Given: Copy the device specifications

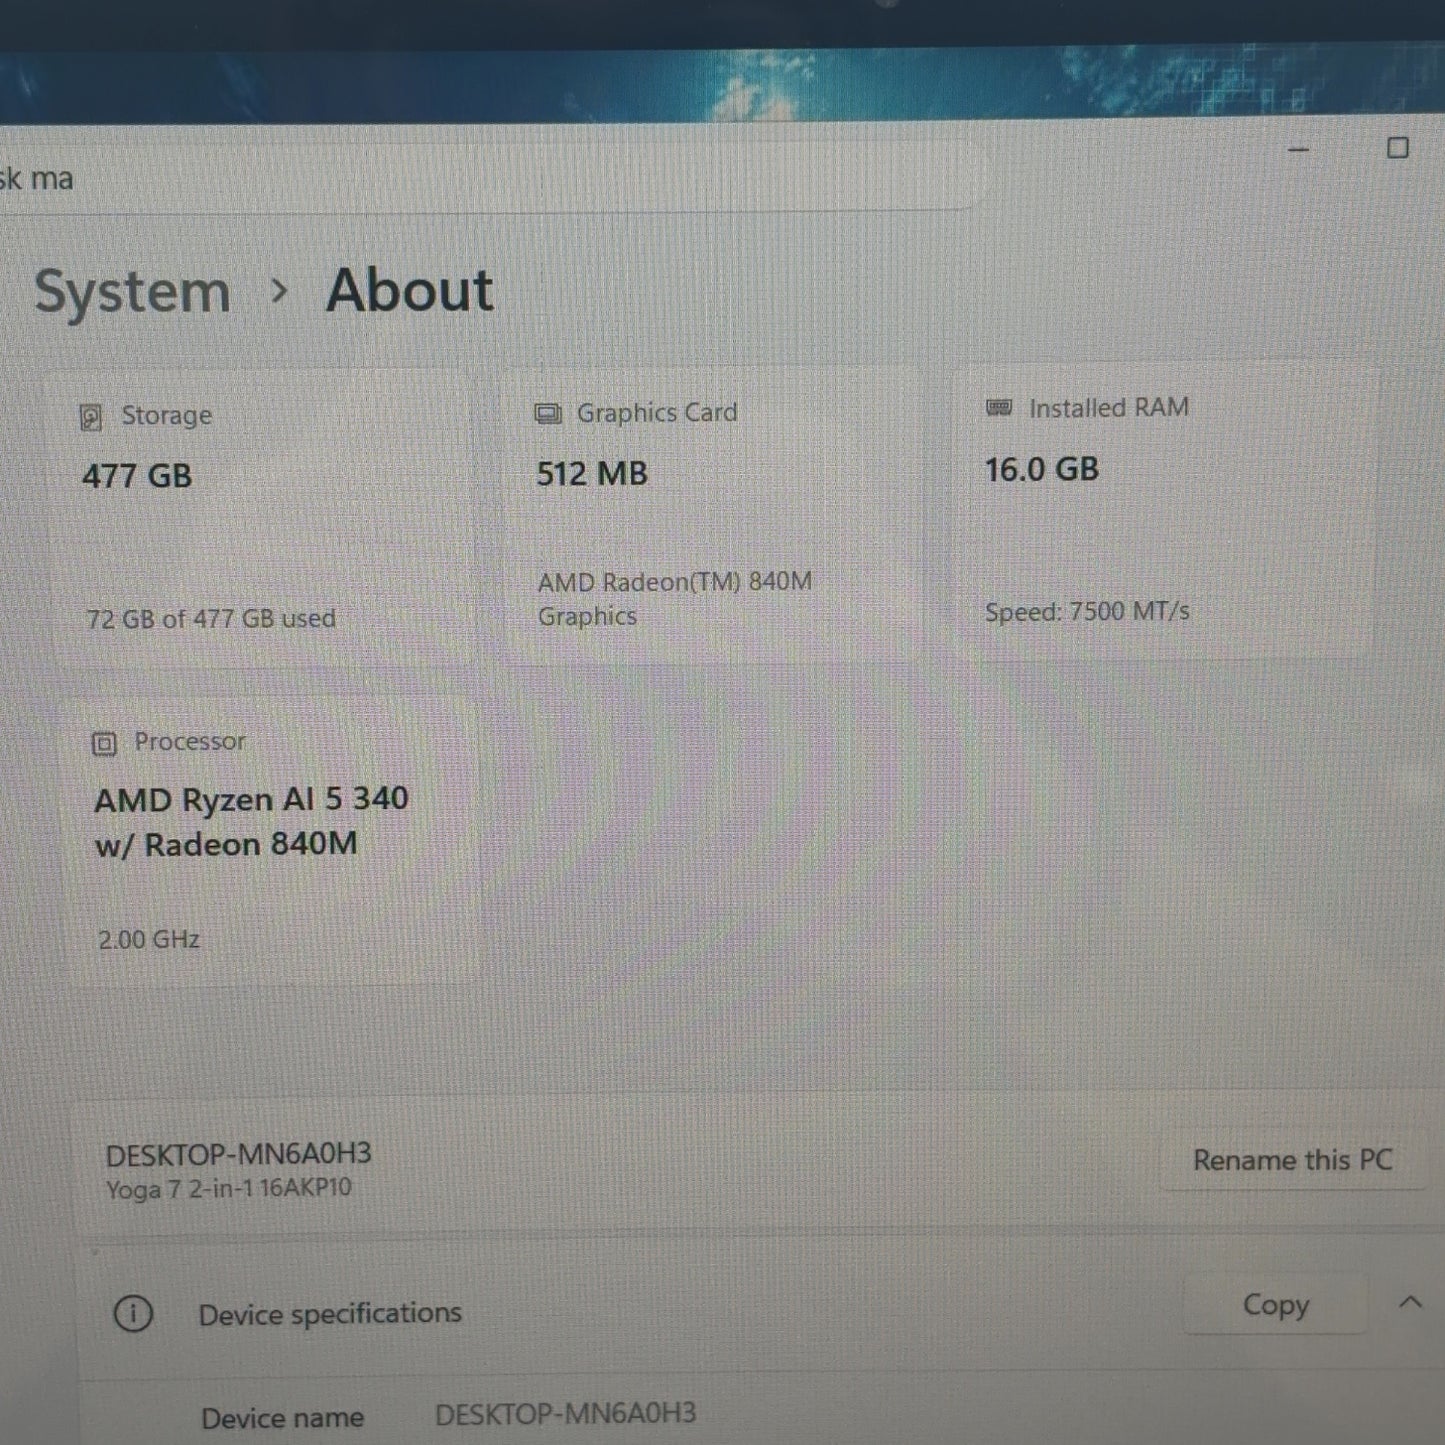Looking at the screenshot, I should click(1275, 1304).
